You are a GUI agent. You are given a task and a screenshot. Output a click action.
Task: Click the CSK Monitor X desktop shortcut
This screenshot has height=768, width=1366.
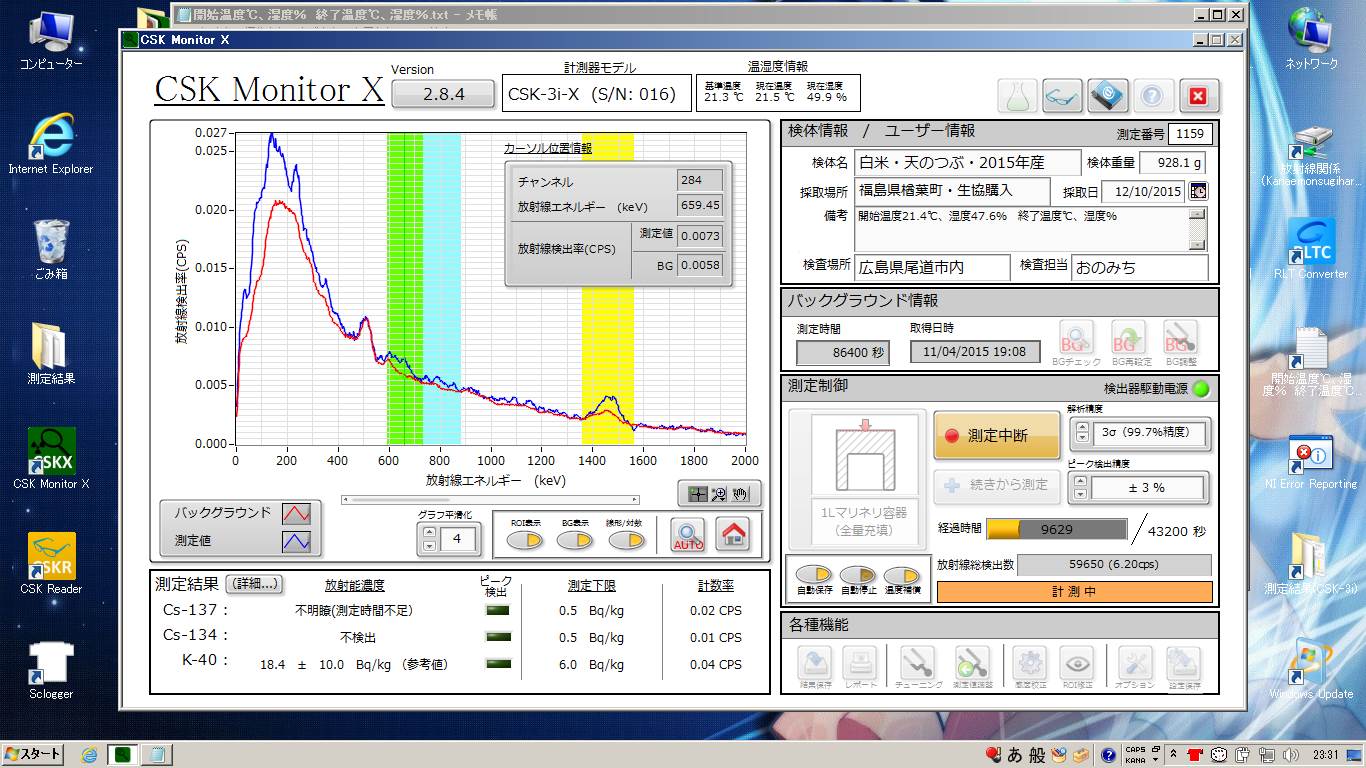51,459
